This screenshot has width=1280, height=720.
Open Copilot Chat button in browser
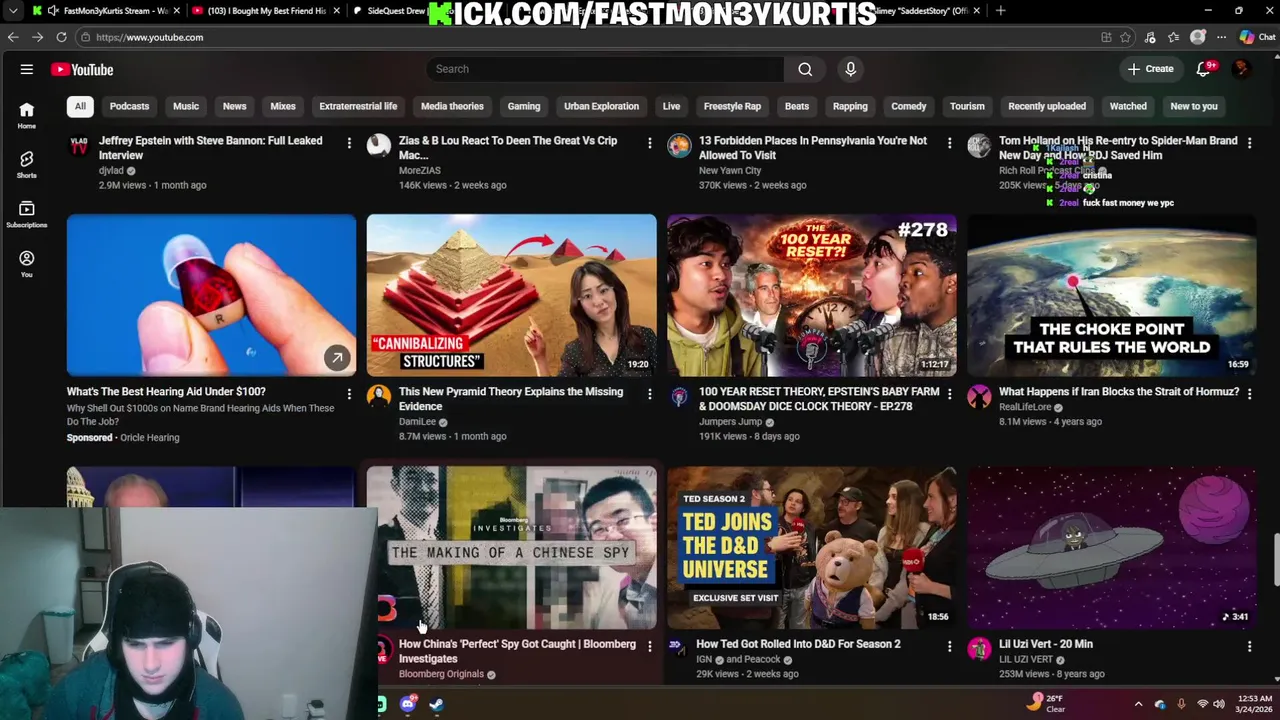pos(1257,37)
